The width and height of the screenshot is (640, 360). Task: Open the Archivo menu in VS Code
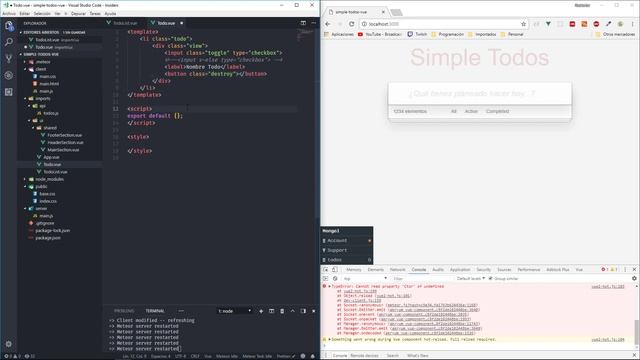pyautogui.click(x=9, y=13)
